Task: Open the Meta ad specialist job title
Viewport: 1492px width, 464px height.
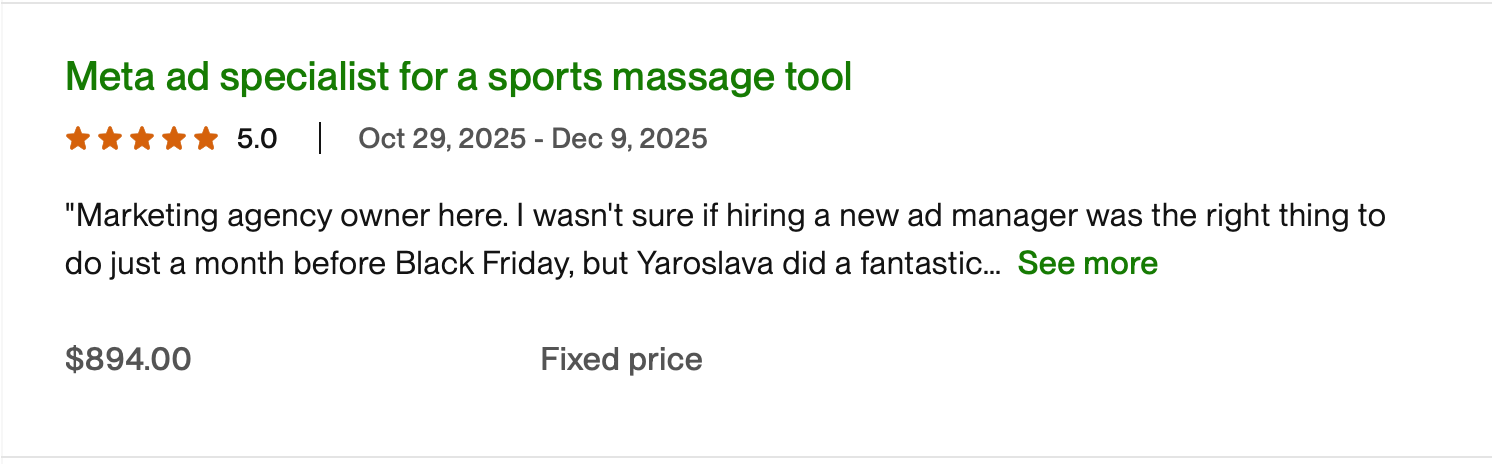Action: click(458, 77)
